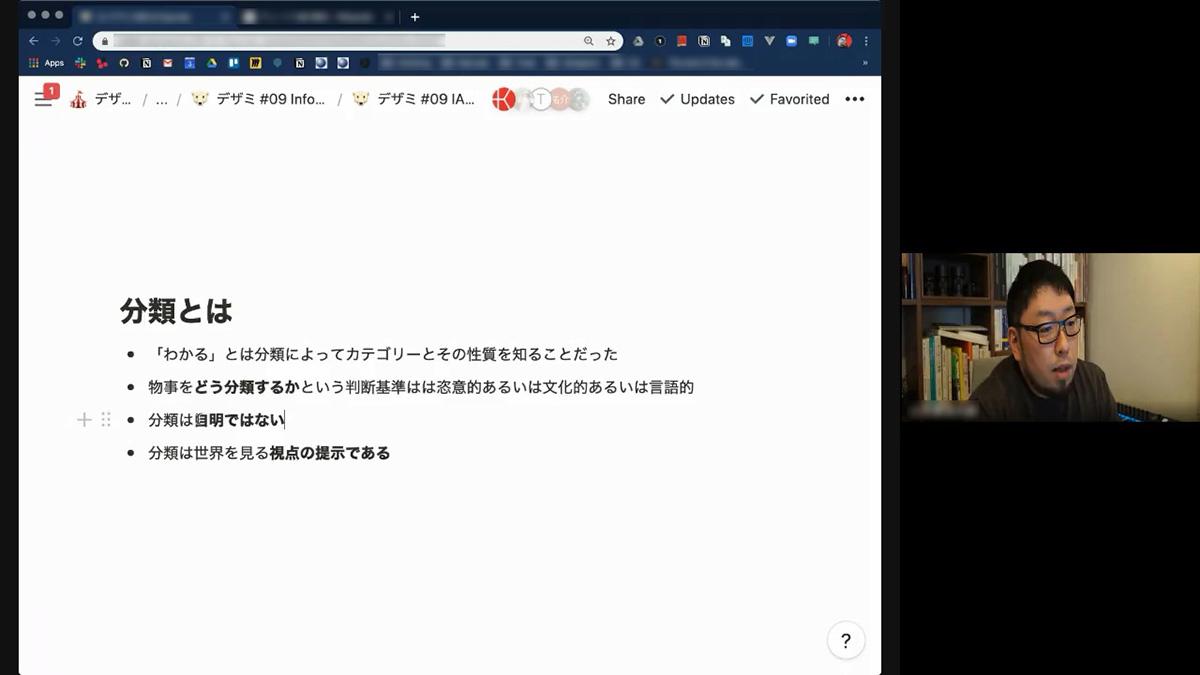
Task: Click the six-dot block drag handle
Action: click(106, 420)
